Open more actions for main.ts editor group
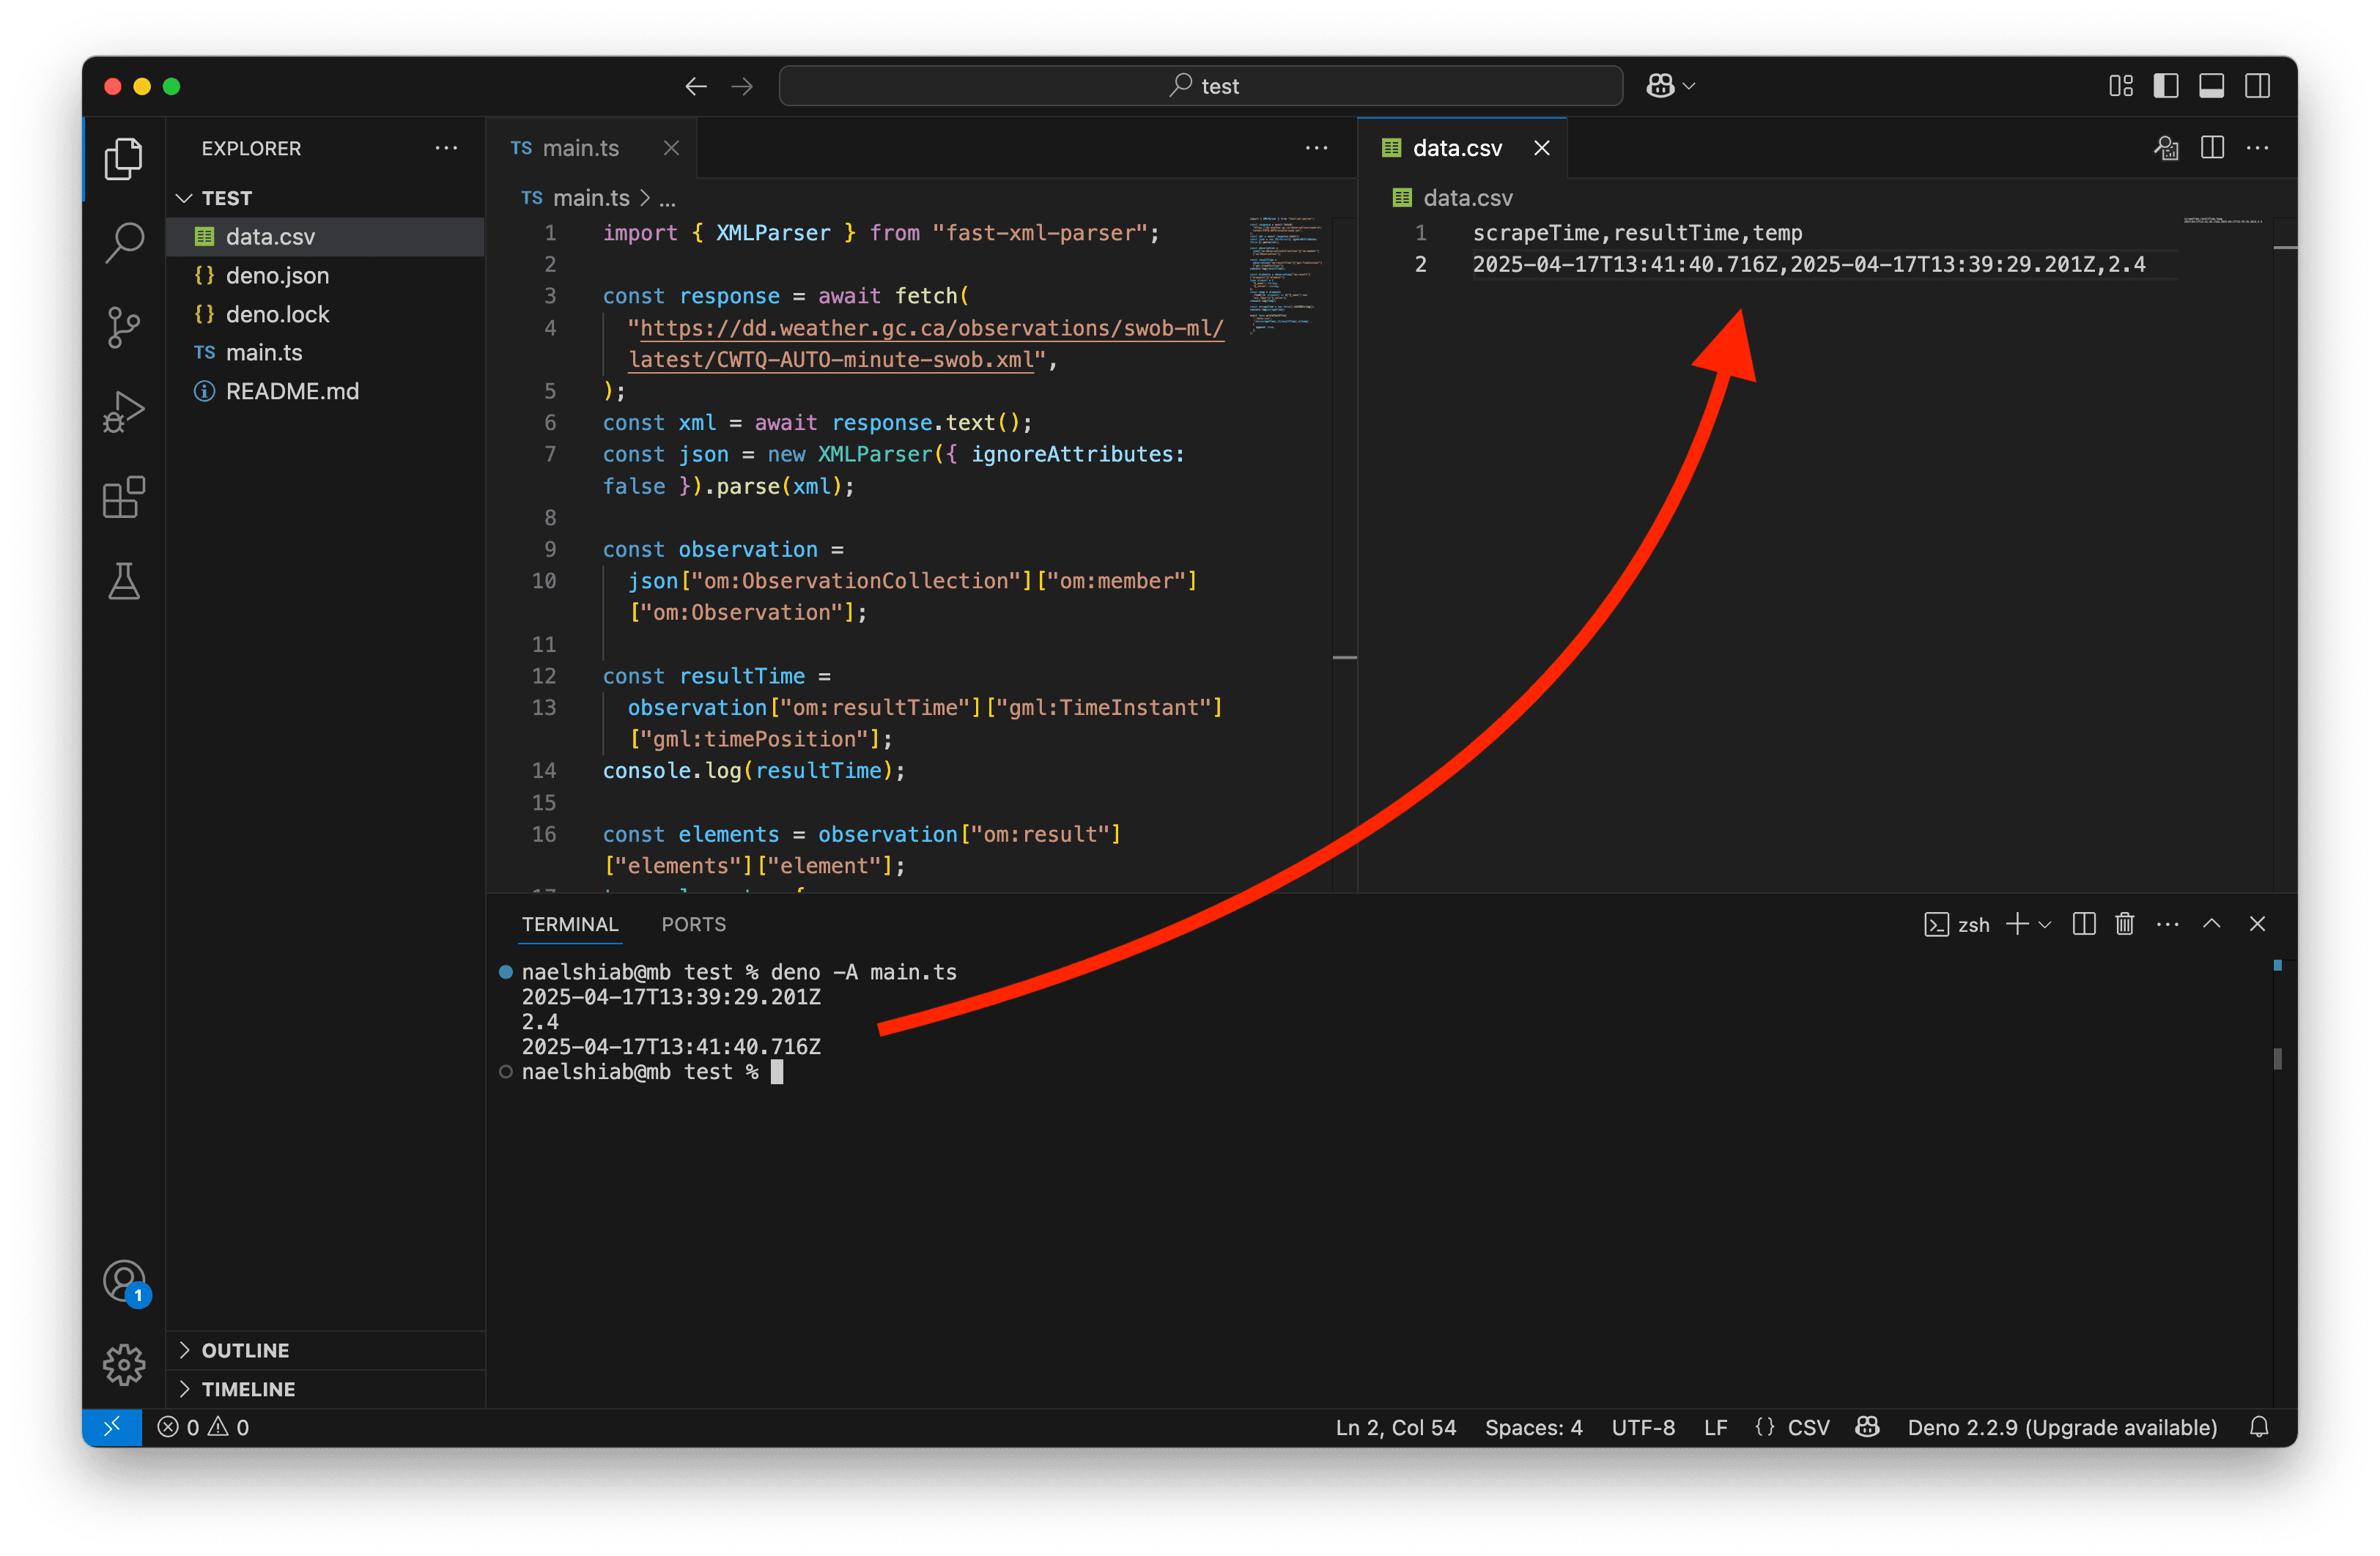Viewport: 2380px width, 1556px height. coord(1316,148)
